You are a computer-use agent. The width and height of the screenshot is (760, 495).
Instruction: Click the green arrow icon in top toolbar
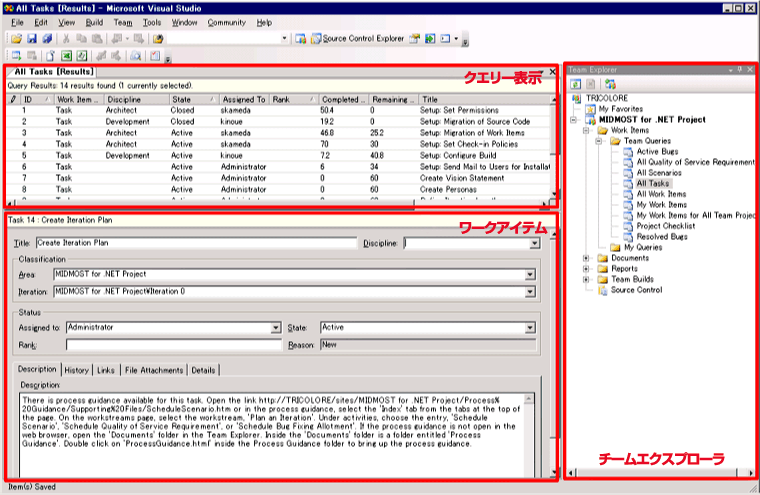pyautogui.click(x=430, y=39)
